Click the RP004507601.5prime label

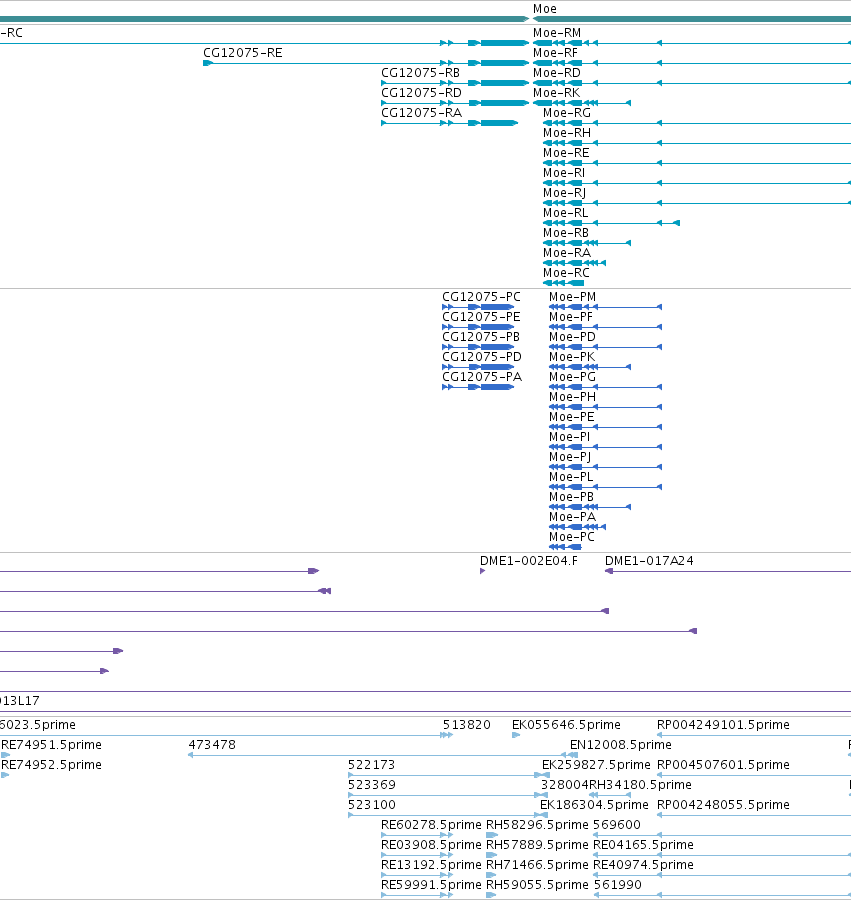723,766
